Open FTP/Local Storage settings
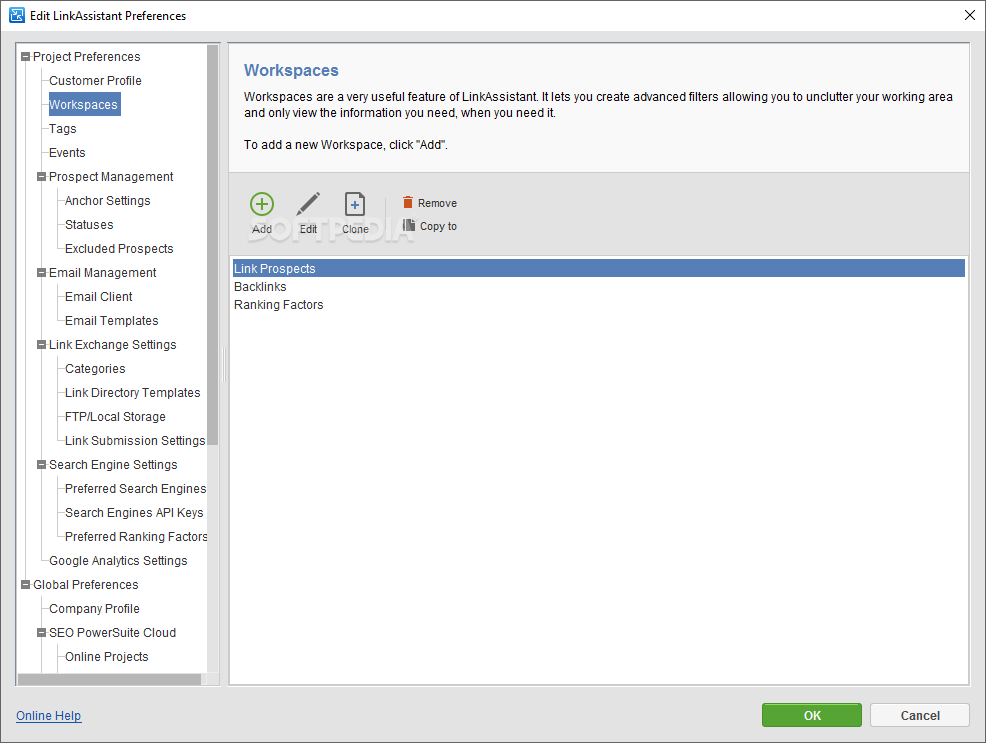The height and width of the screenshot is (743, 986). [x=115, y=417]
